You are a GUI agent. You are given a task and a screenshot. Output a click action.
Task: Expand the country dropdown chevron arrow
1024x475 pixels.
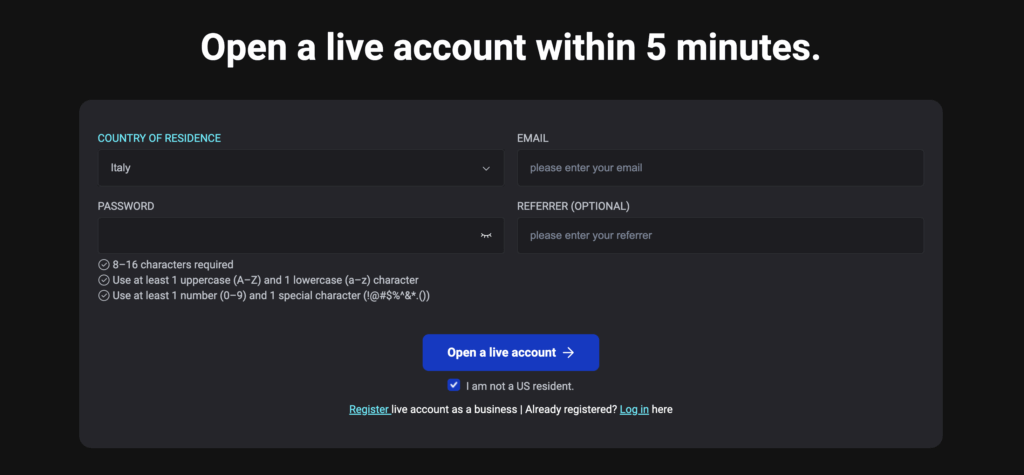pos(486,168)
